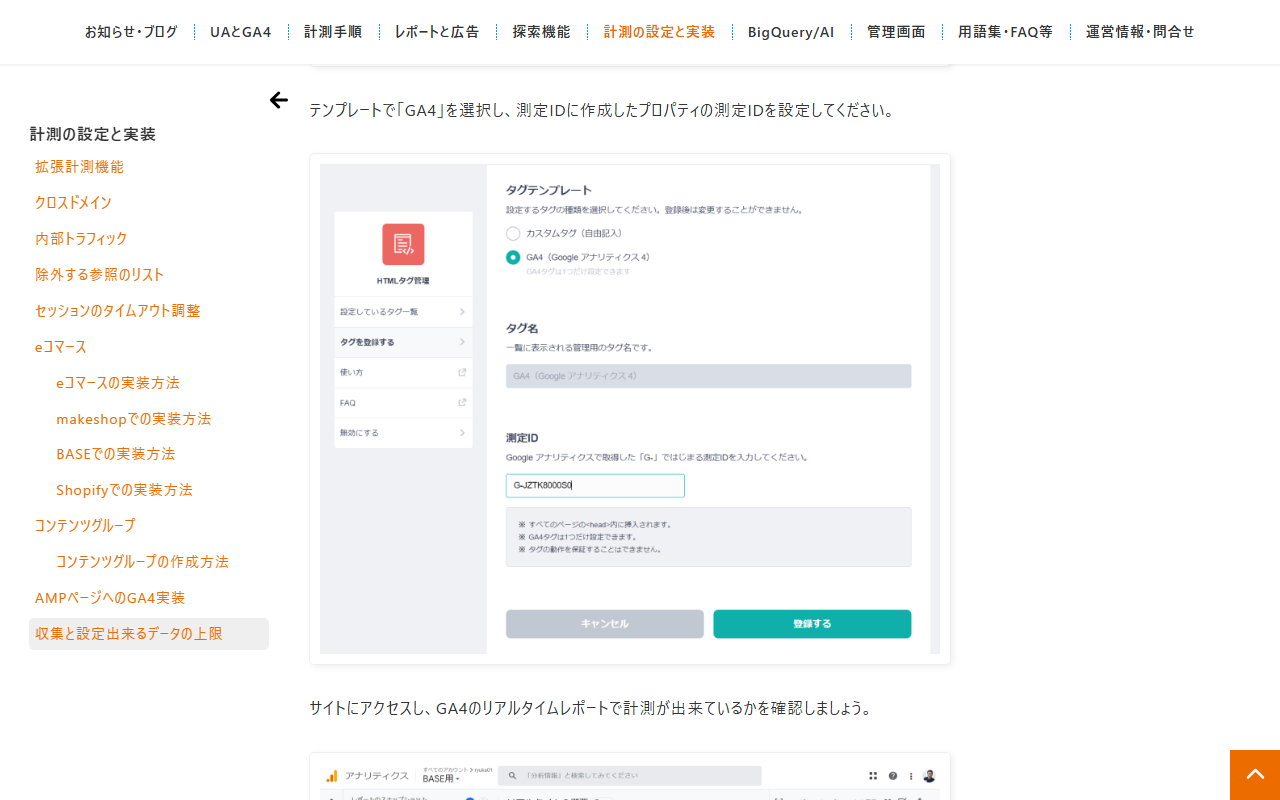Click FAQ external link row
Image resolution: width=1280 pixels, height=800 pixels.
click(x=403, y=403)
